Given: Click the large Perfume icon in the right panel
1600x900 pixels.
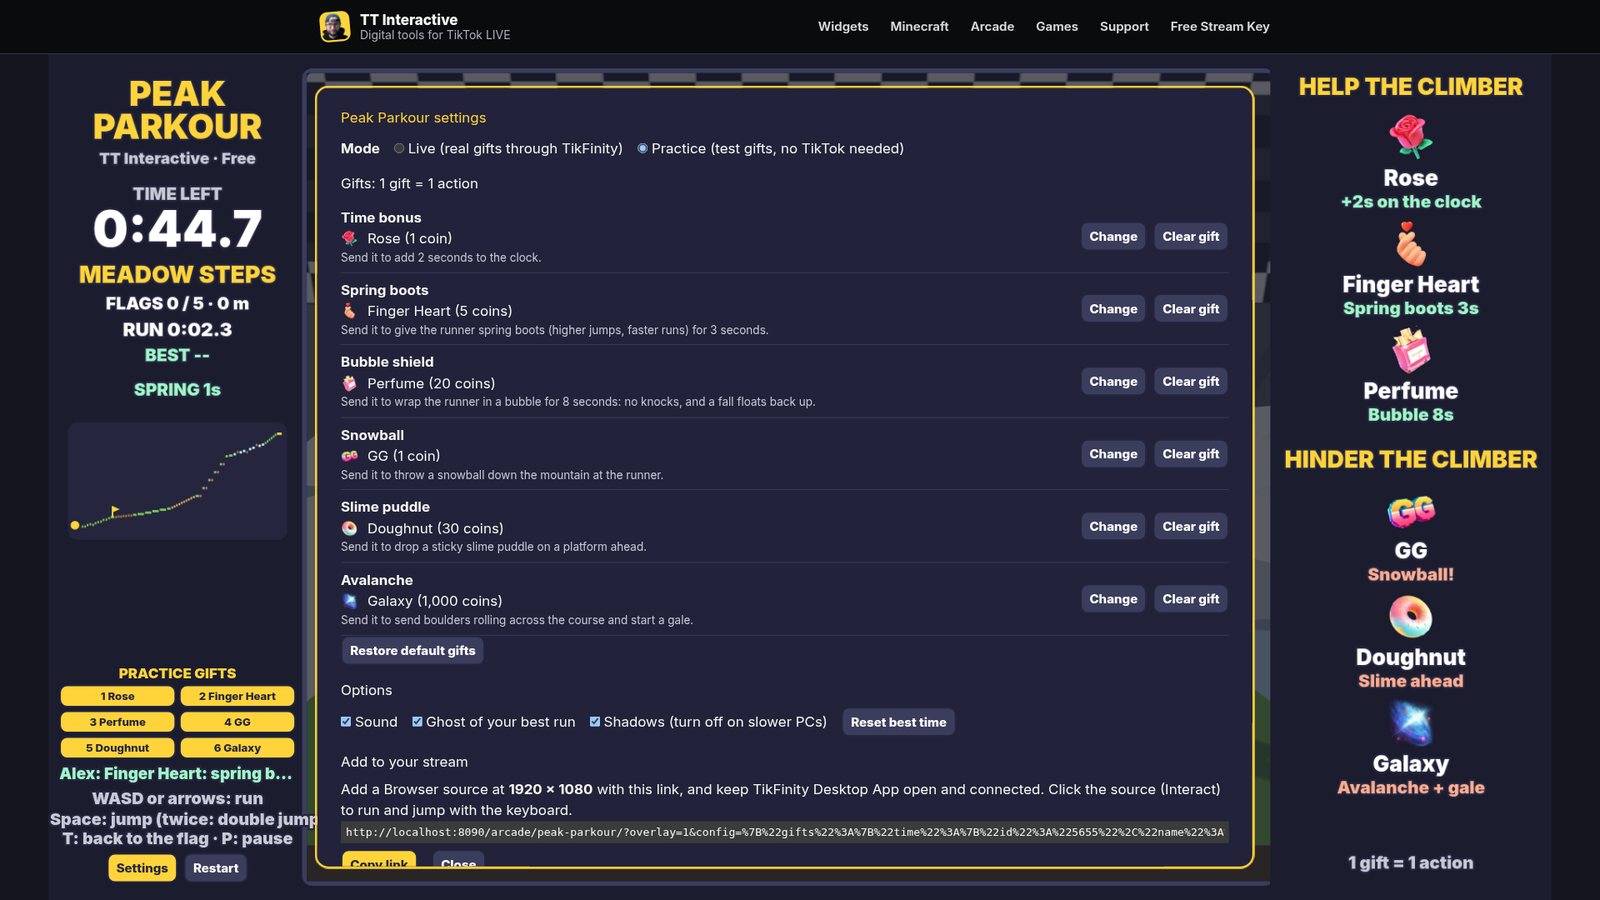Looking at the screenshot, I should (1410, 350).
